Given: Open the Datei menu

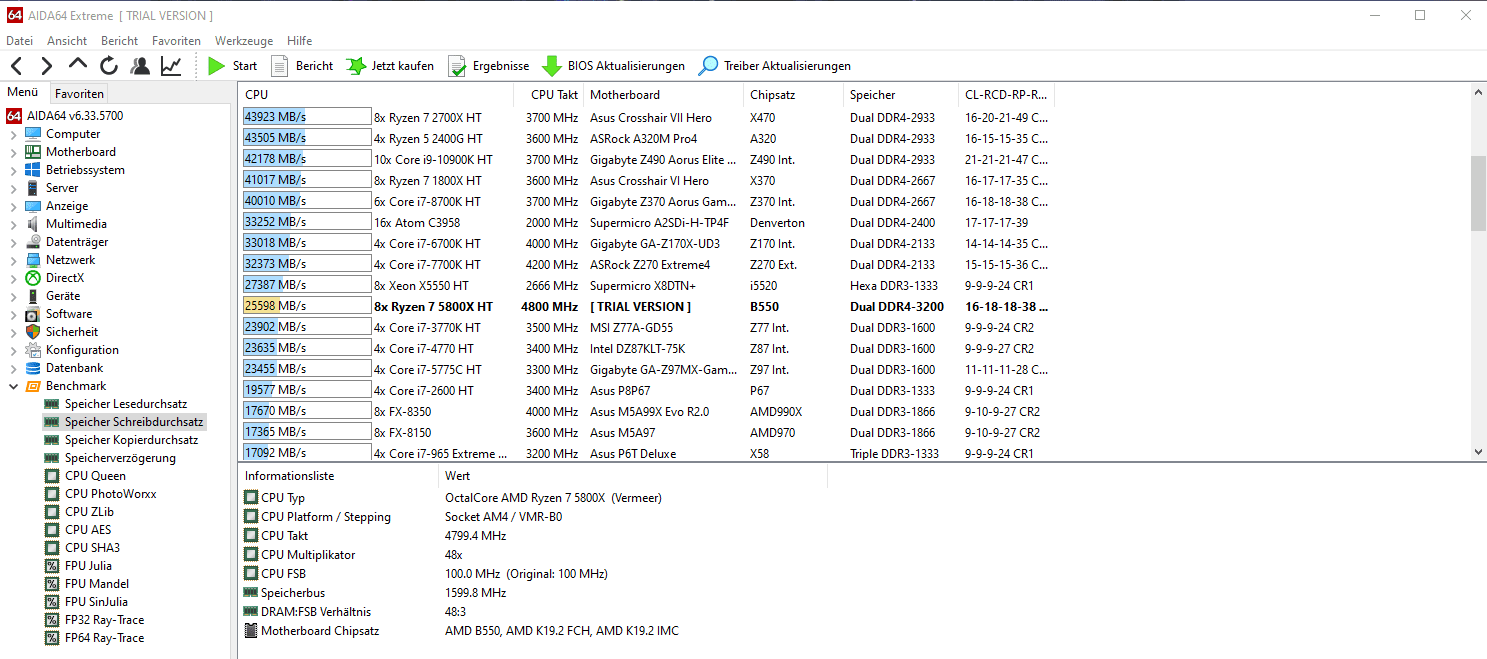Looking at the screenshot, I should pyautogui.click(x=19, y=41).
